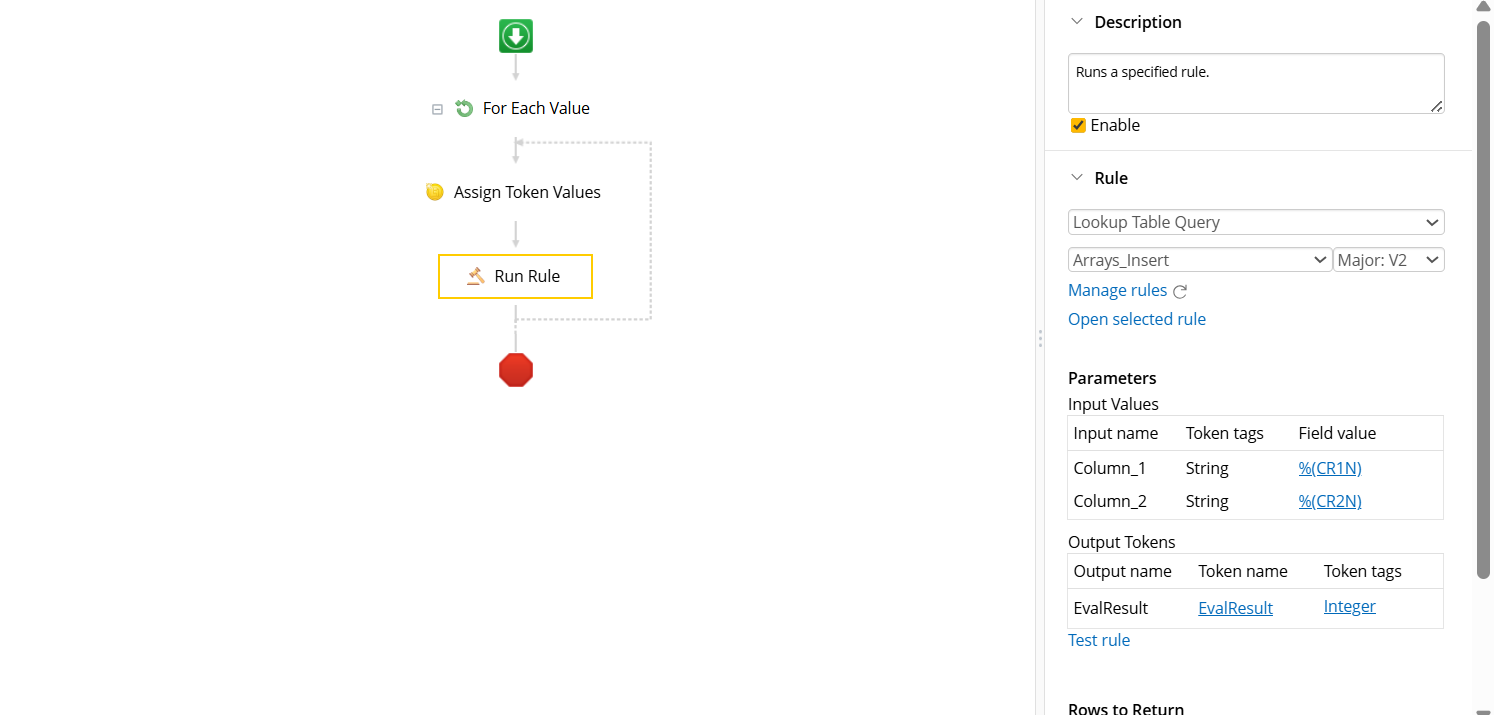Screen dimensions: 1494x715
Task: Open the Lookup Table Query dropdown
Action: click(1256, 222)
